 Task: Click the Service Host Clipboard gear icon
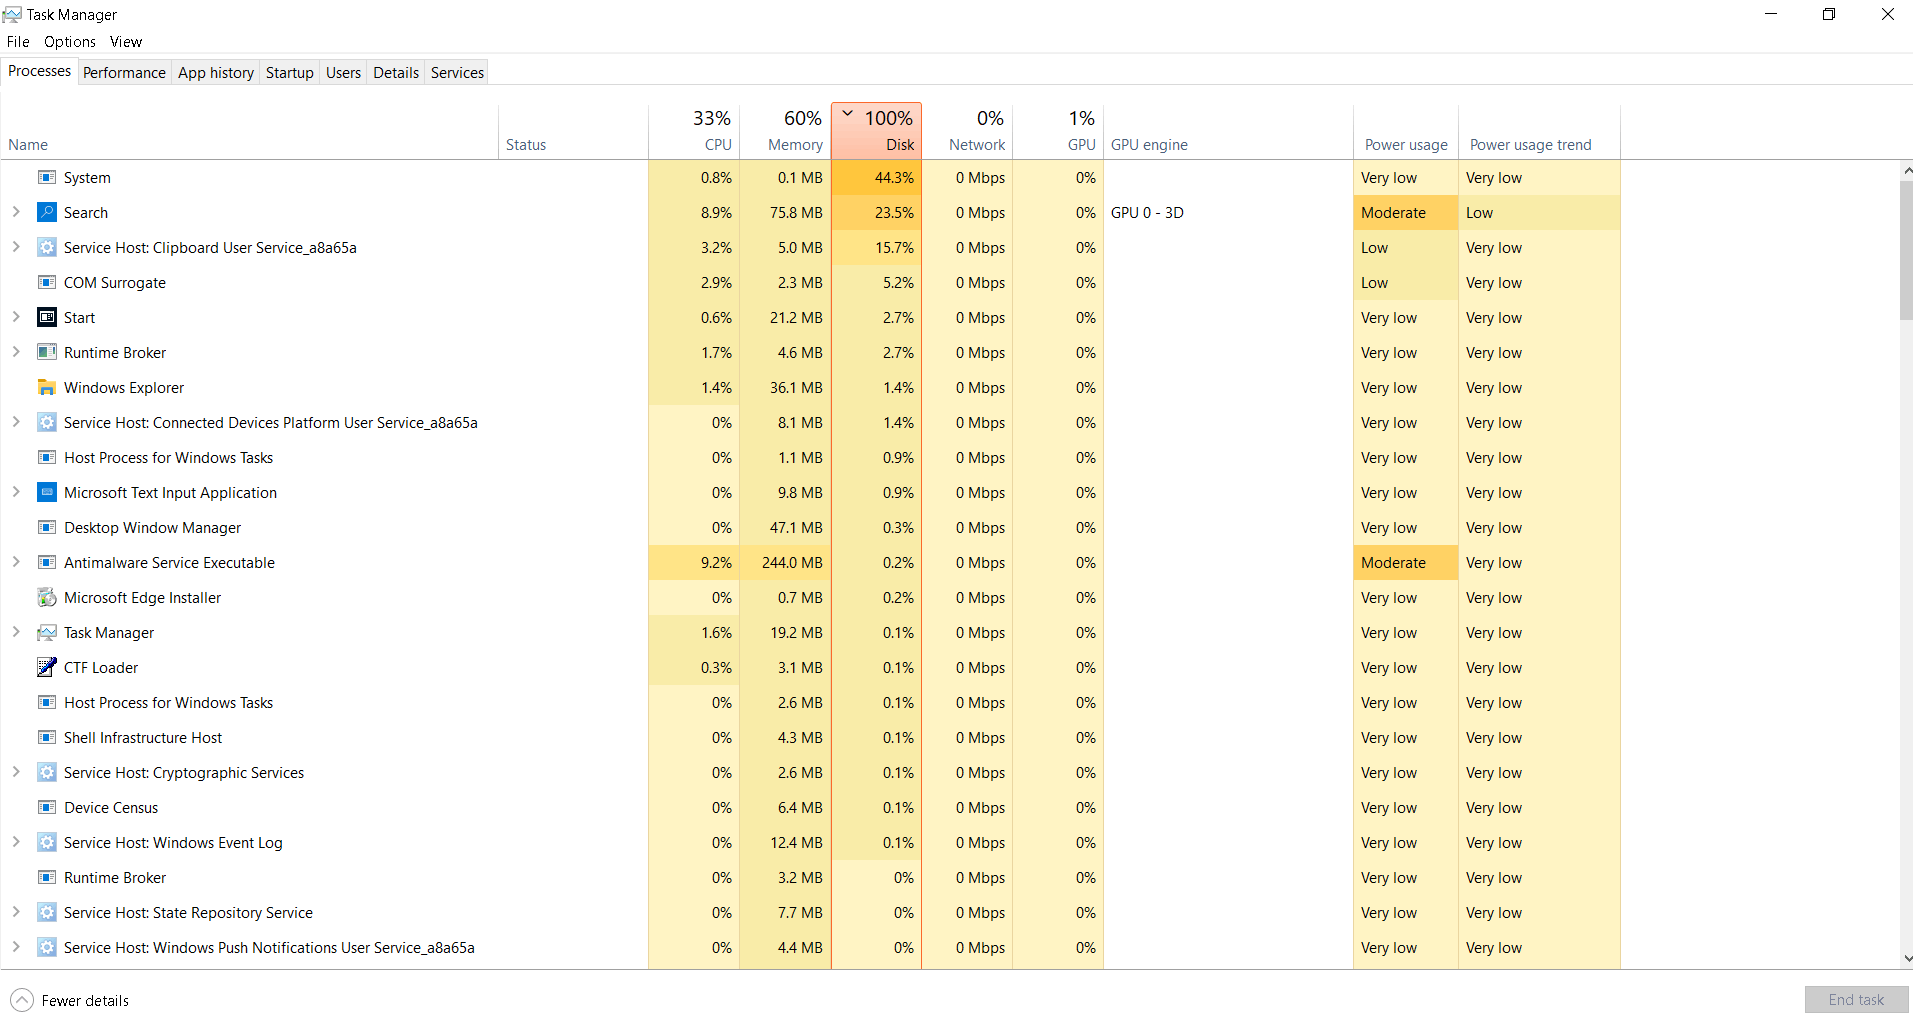point(47,247)
